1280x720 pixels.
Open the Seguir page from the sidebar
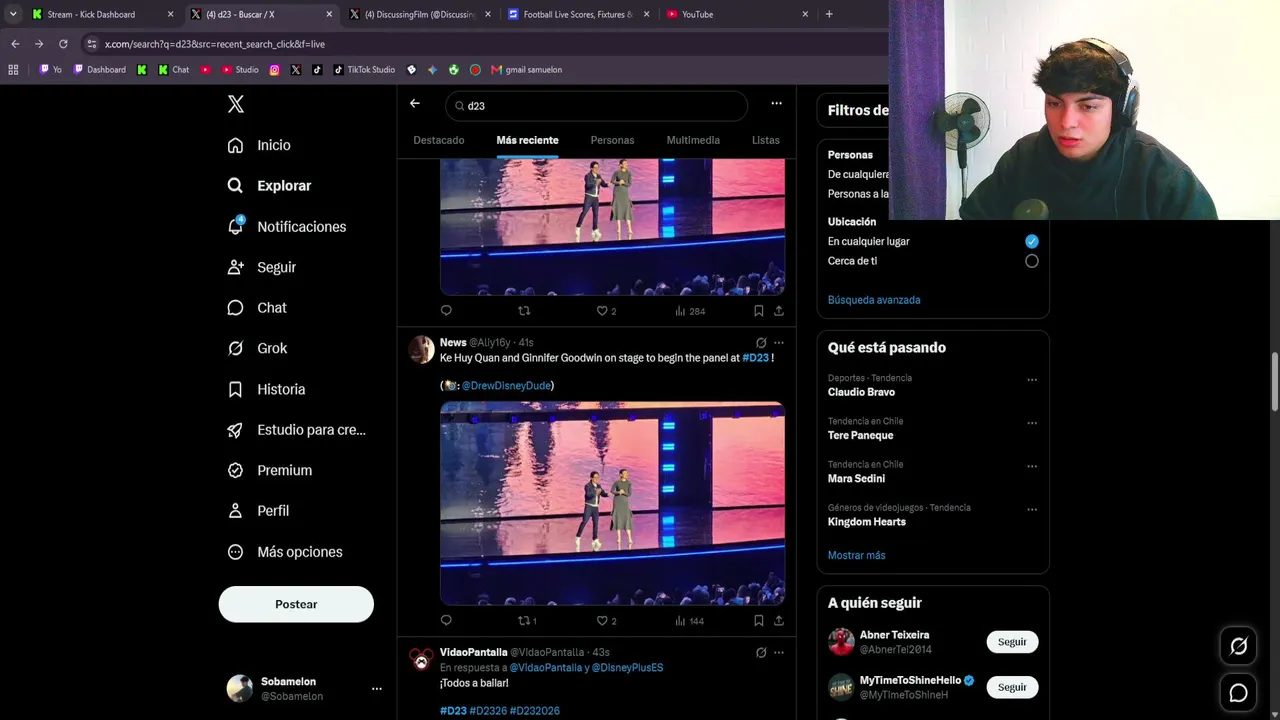tap(261, 267)
